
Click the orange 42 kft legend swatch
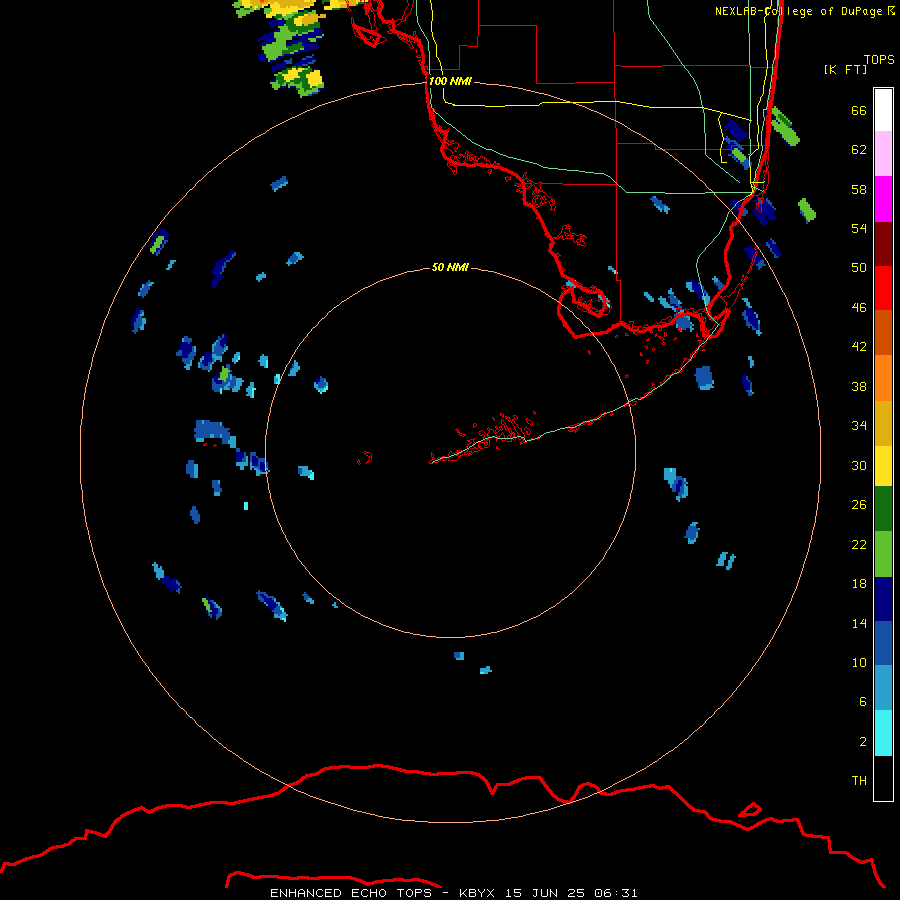pos(883,377)
